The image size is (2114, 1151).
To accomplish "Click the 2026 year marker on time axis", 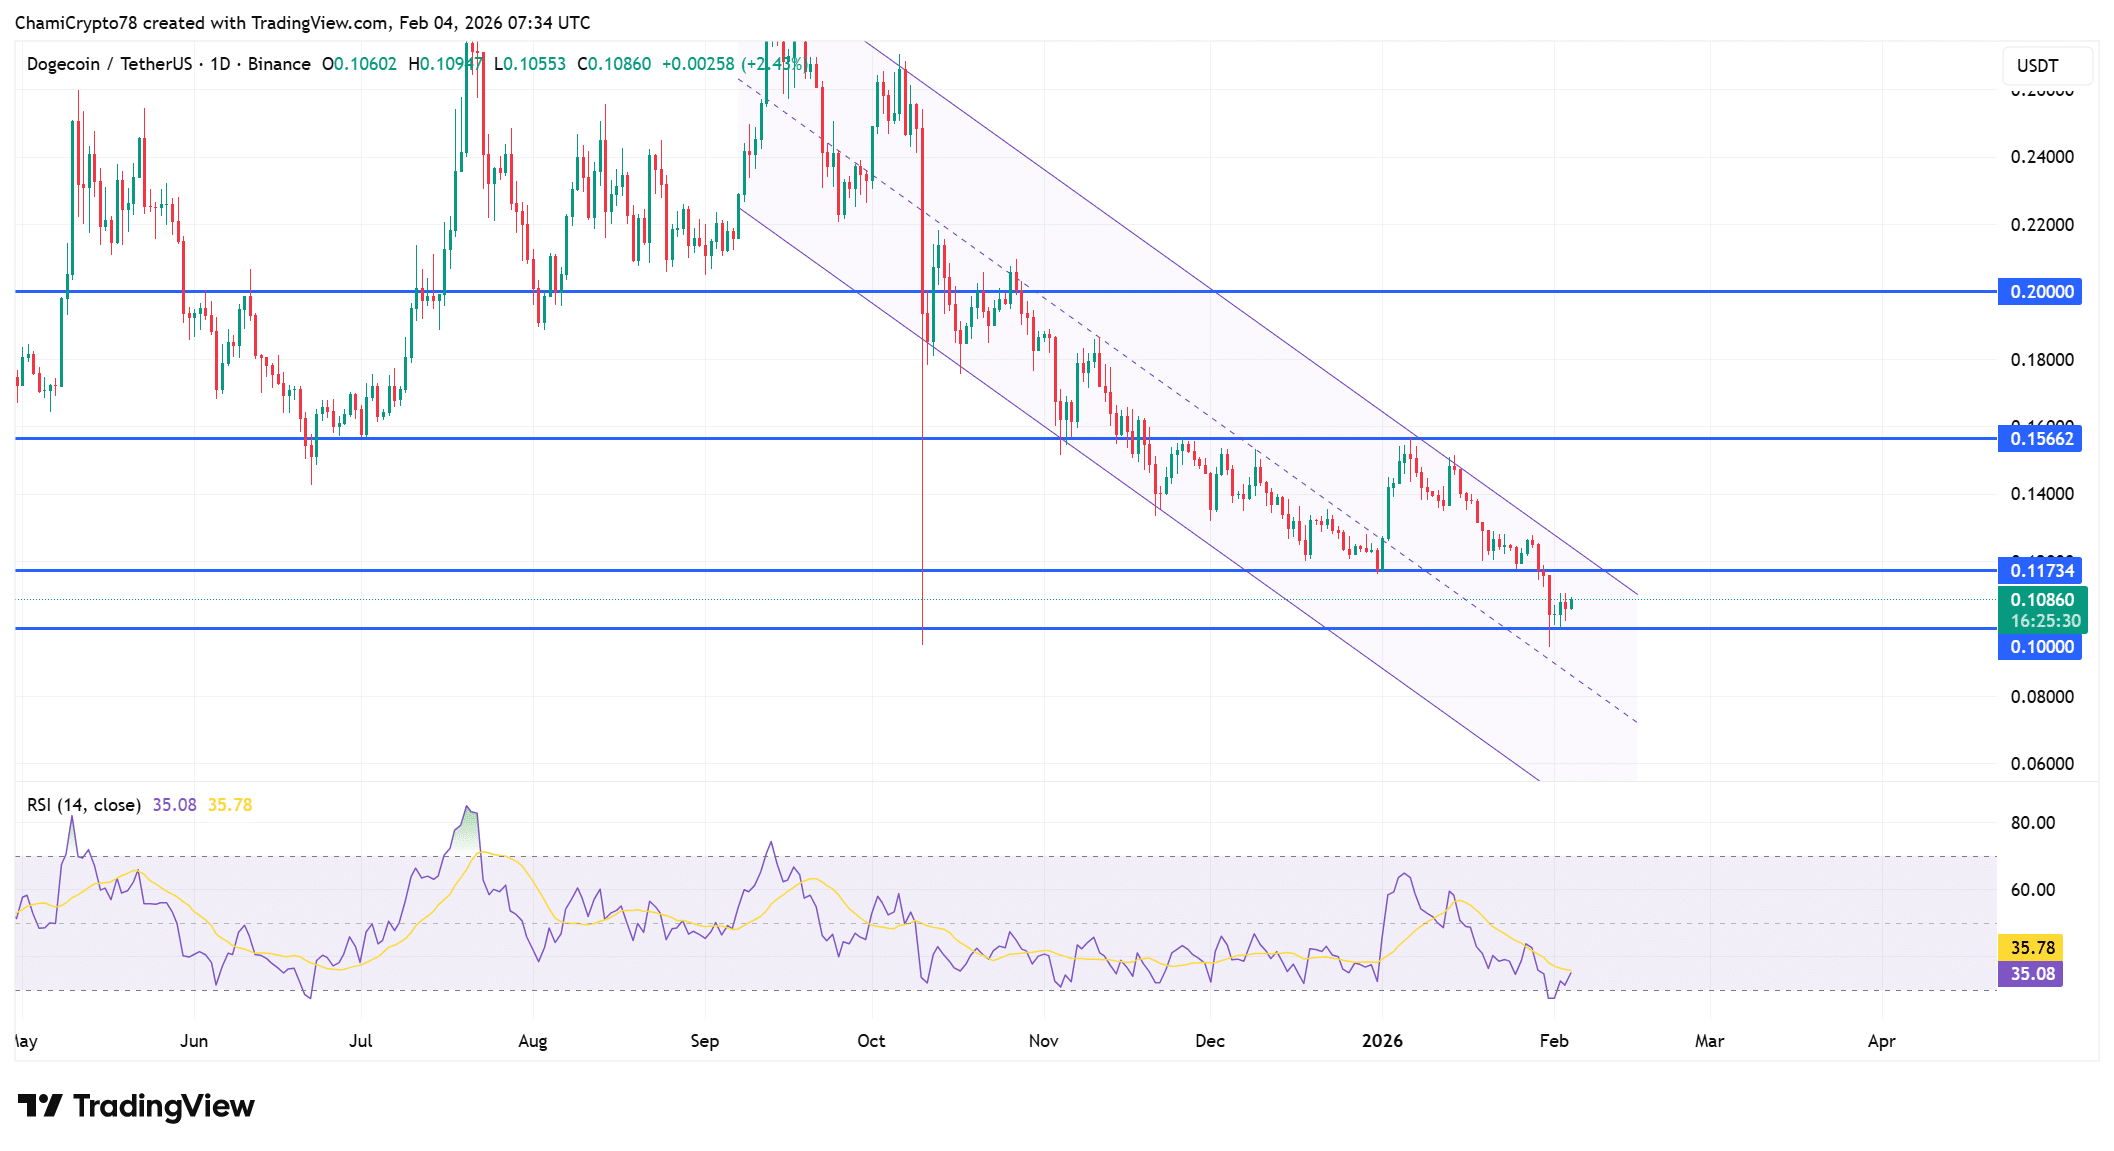I will coord(1382,1041).
